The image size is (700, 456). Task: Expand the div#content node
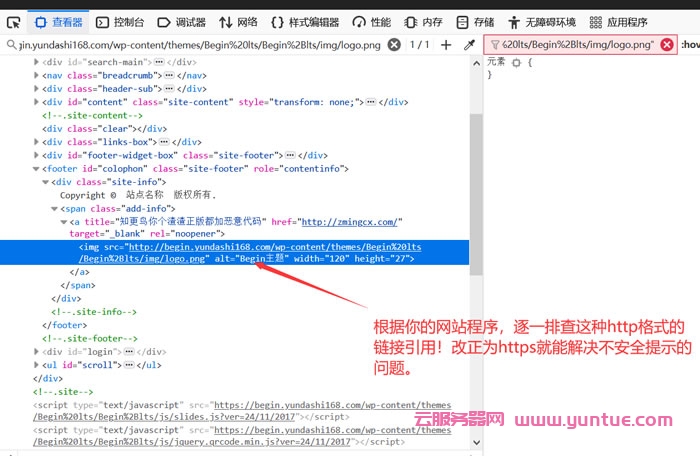tap(38, 102)
